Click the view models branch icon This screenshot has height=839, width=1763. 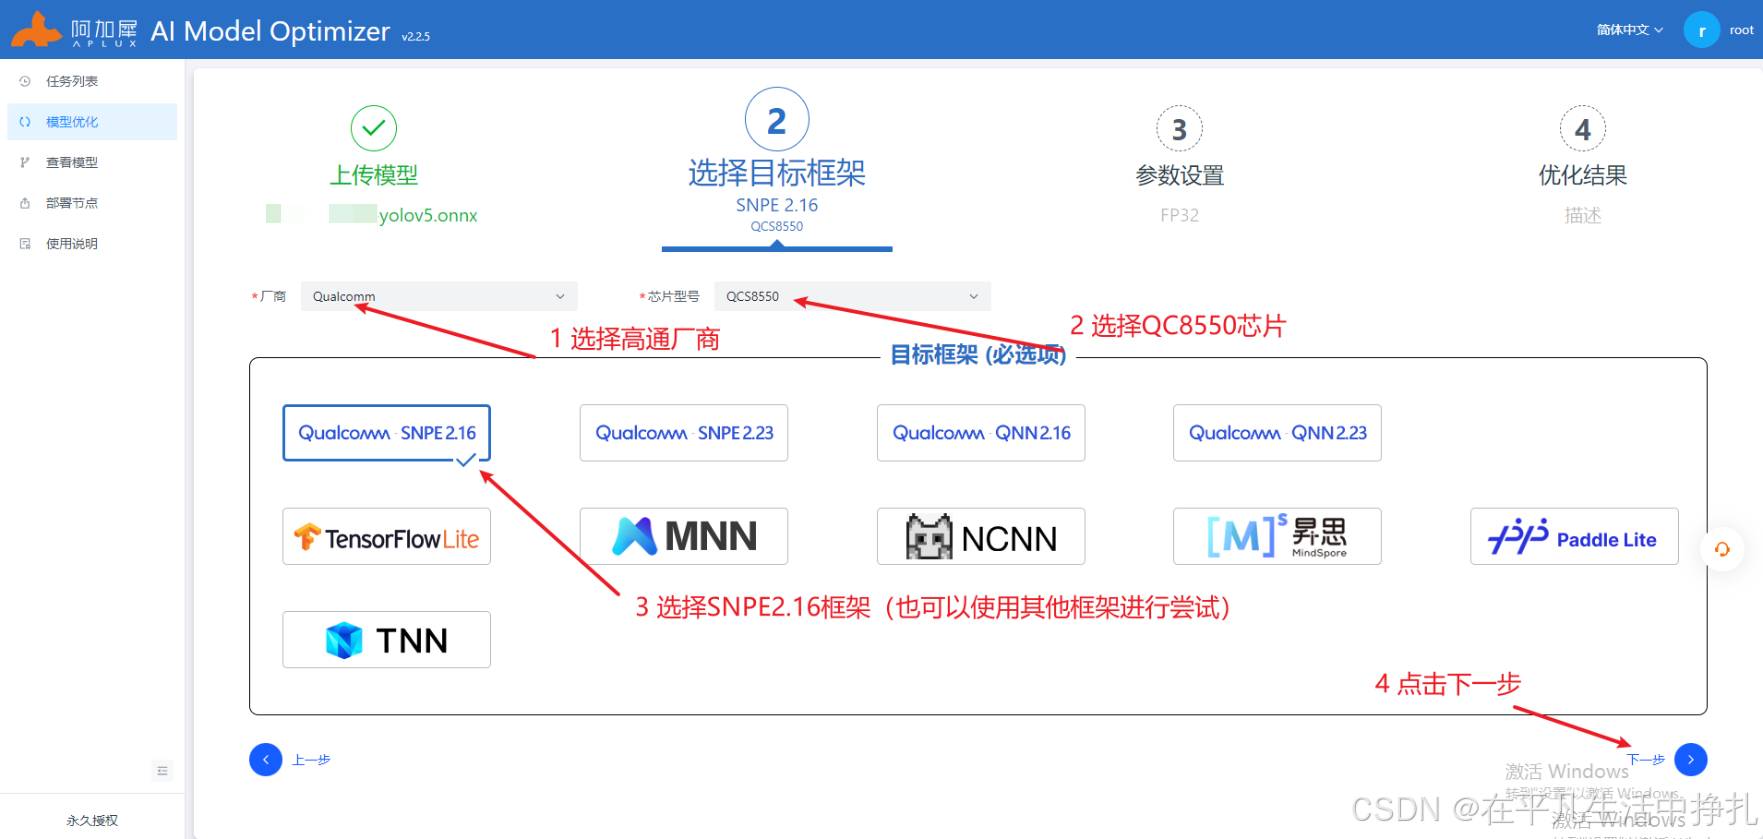[x=25, y=162]
